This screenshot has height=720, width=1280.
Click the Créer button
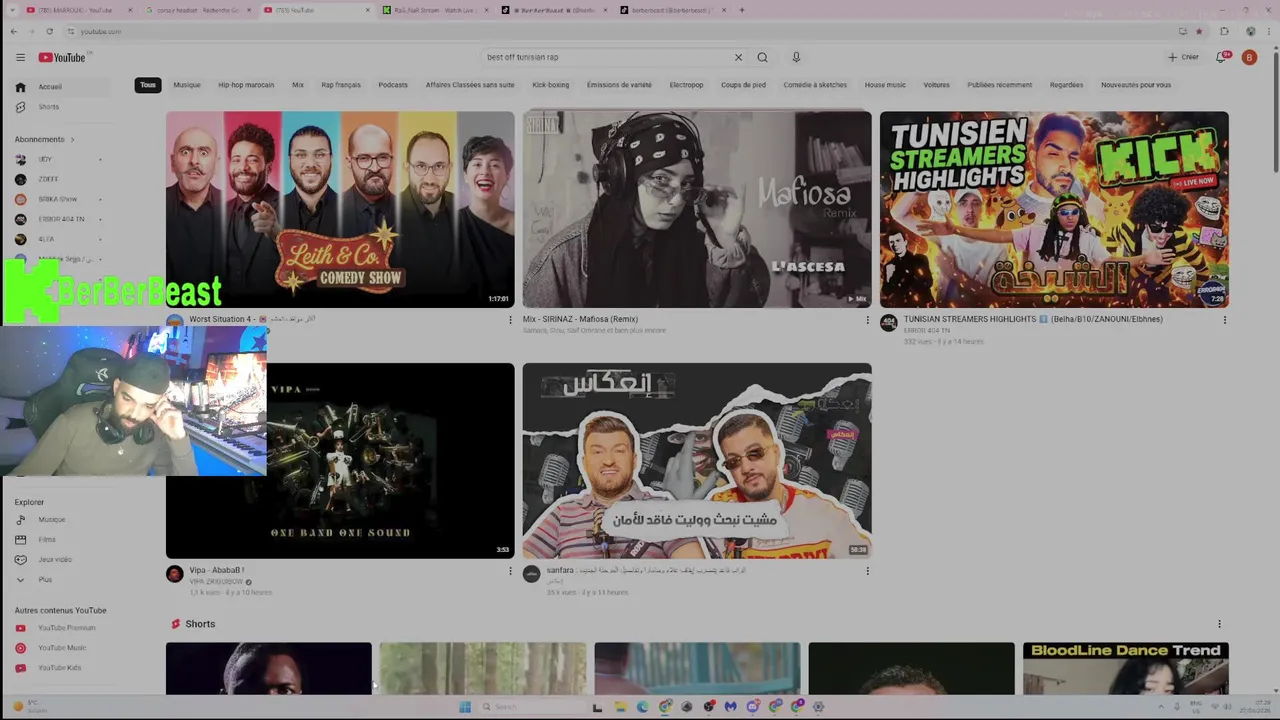(x=1183, y=57)
